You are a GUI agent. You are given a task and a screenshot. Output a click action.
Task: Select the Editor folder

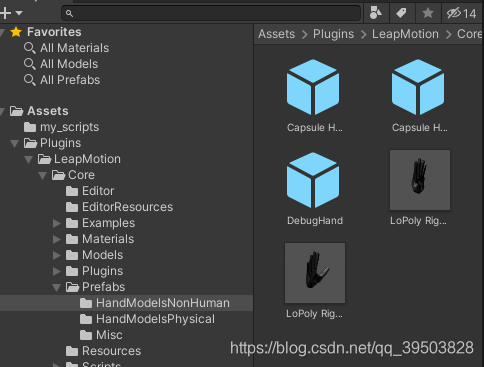98,191
